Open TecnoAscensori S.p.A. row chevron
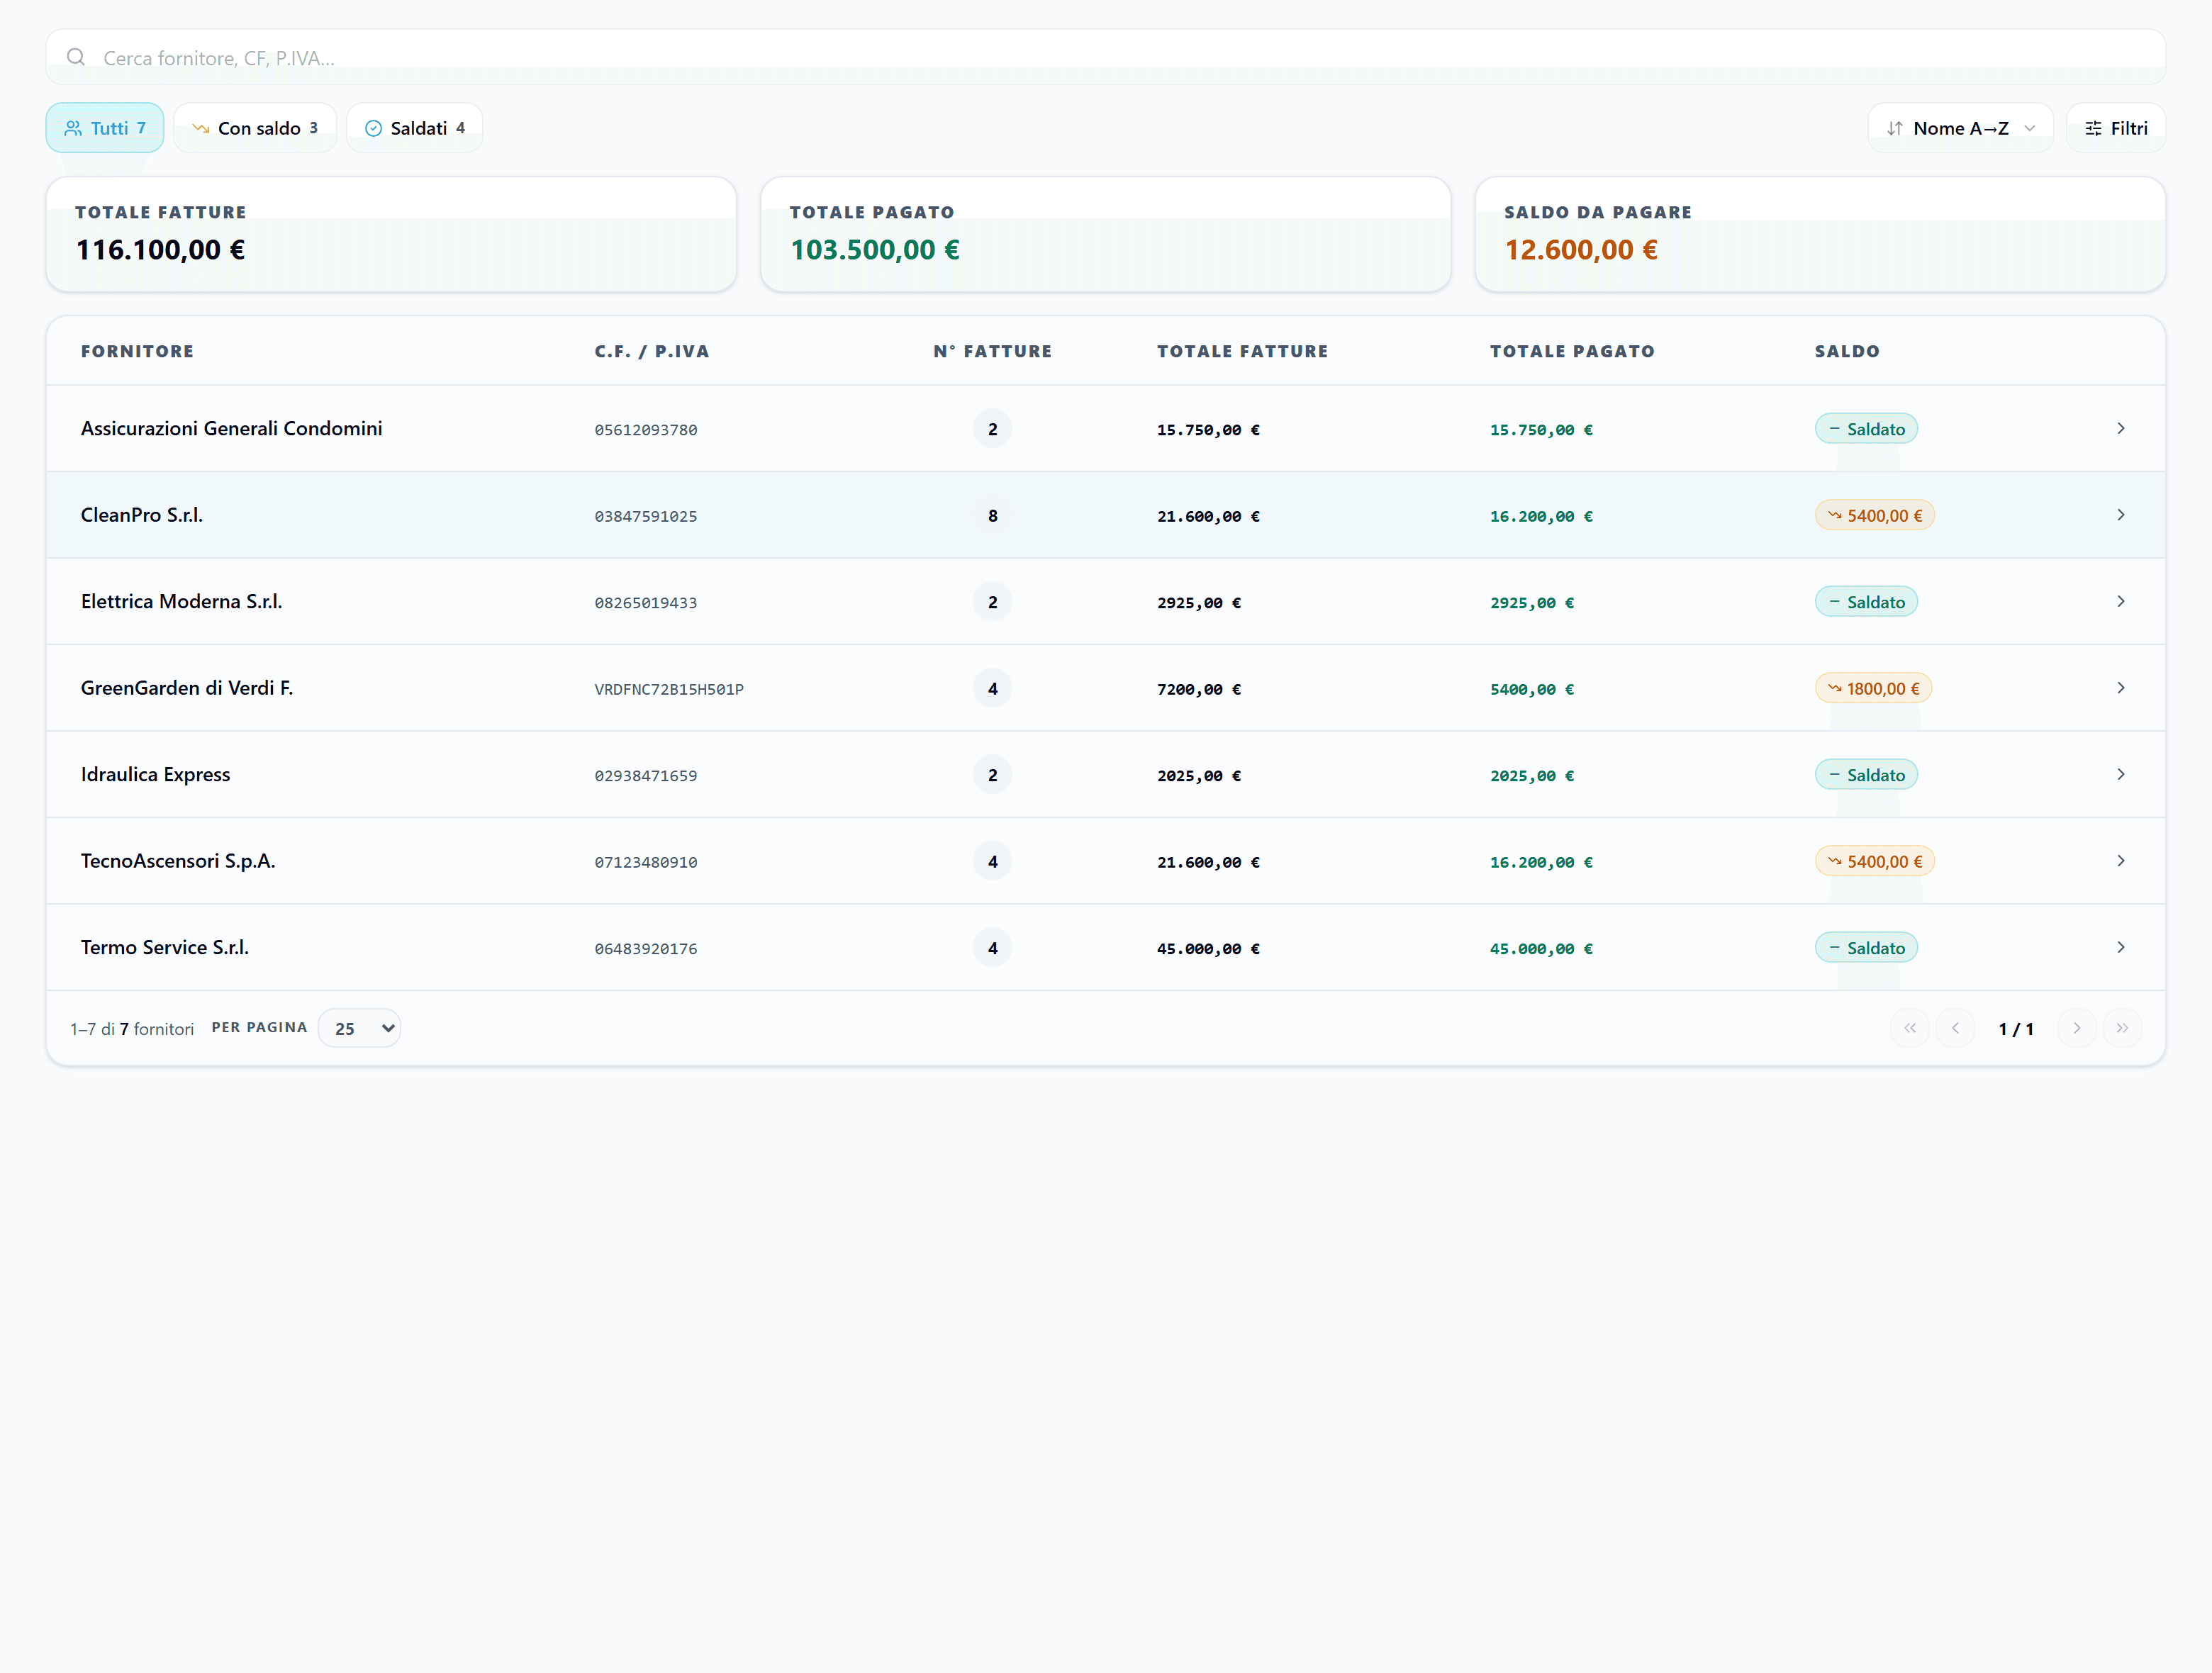This screenshot has height=1673, width=2212. 2121,861
